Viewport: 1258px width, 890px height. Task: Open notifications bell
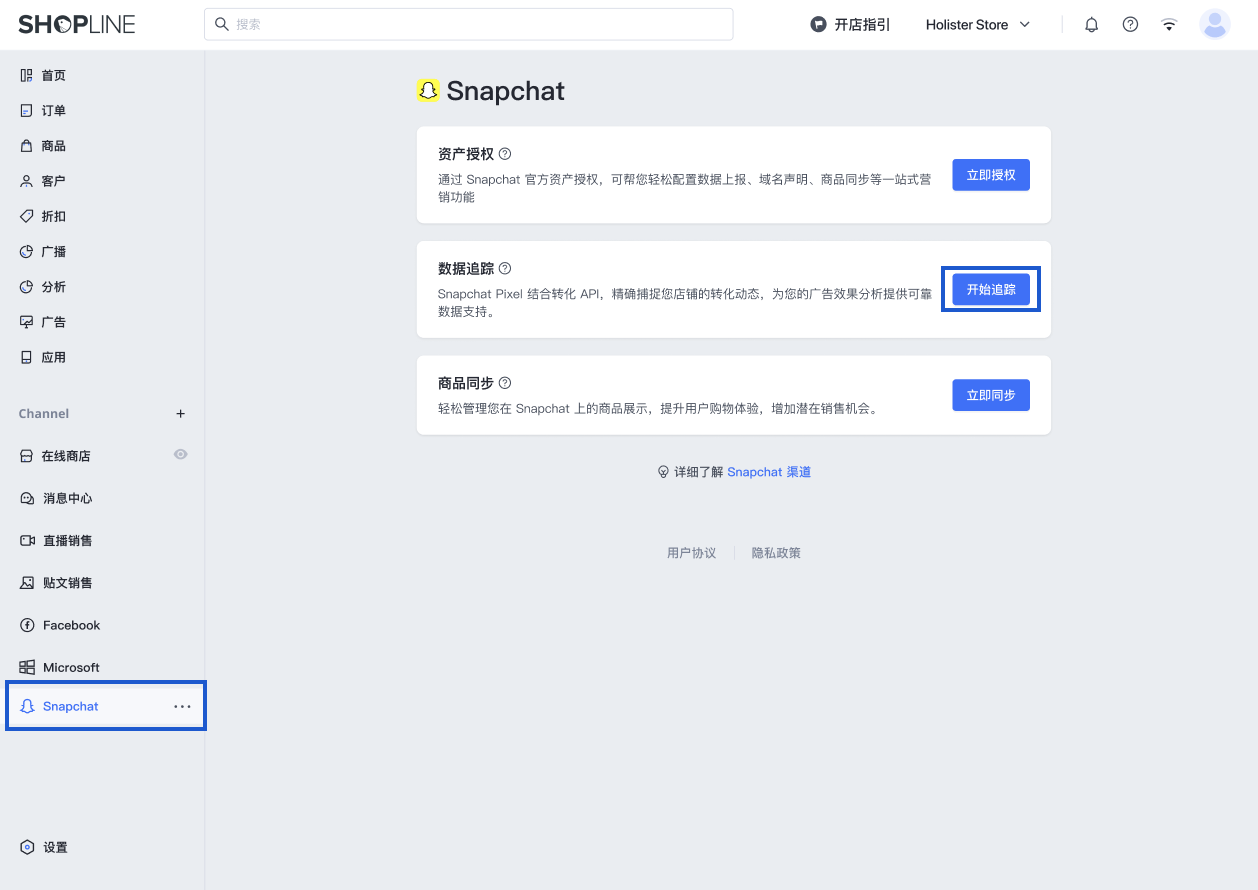pyautogui.click(x=1092, y=24)
